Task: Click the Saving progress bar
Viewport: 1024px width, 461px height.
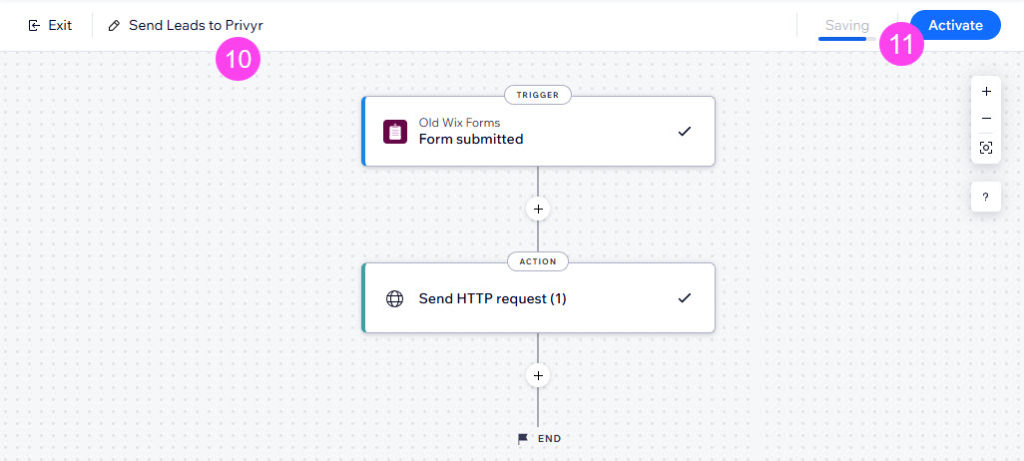Action: point(847,39)
